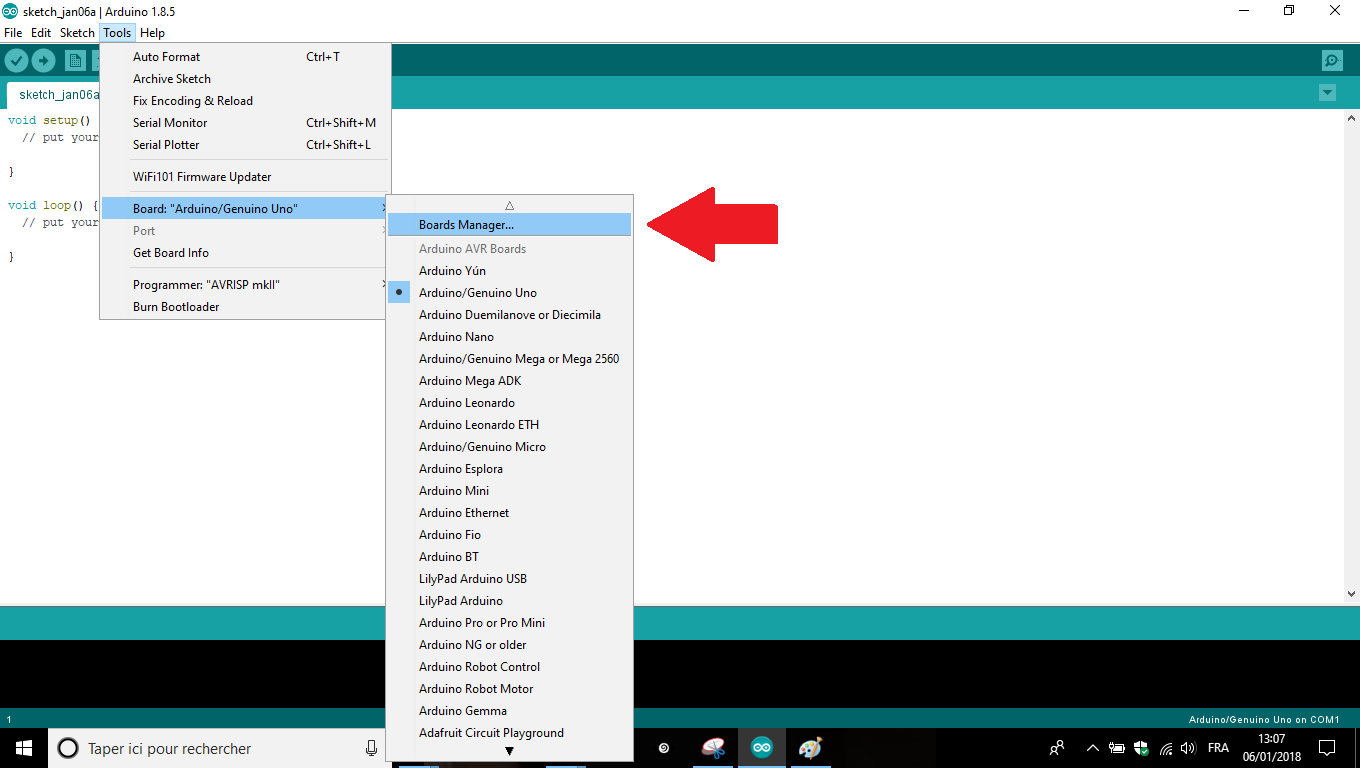Viewport: 1360px width, 768px height.
Task: Choose the plain LilyPad Arduino board
Action: click(509, 601)
